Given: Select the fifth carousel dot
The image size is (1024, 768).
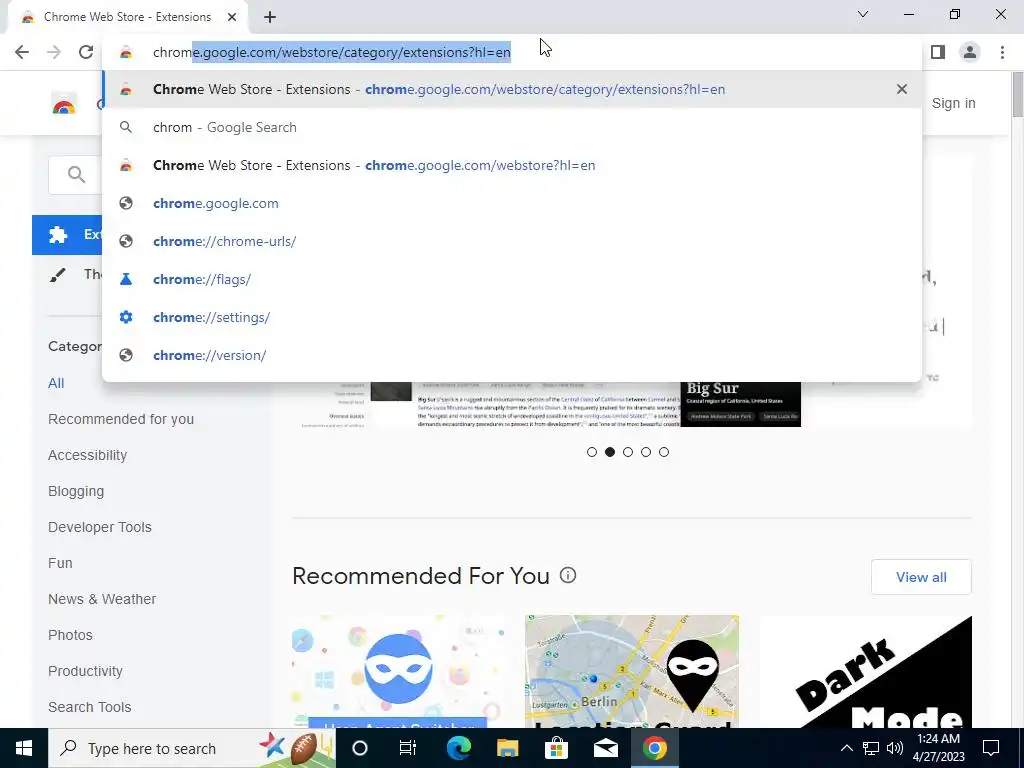Looking at the screenshot, I should pyautogui.click(x=664, y=452).
